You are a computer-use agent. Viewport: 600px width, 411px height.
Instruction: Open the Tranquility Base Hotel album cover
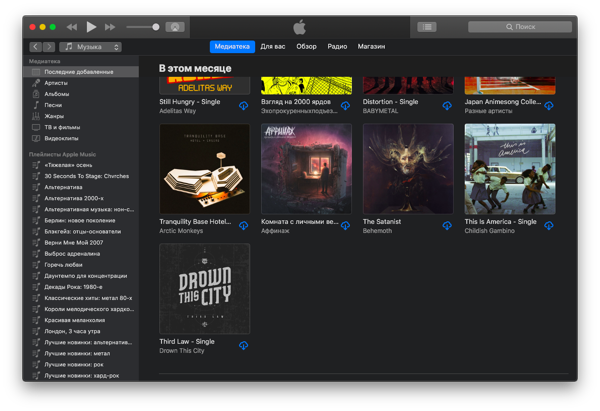point(205,169)
